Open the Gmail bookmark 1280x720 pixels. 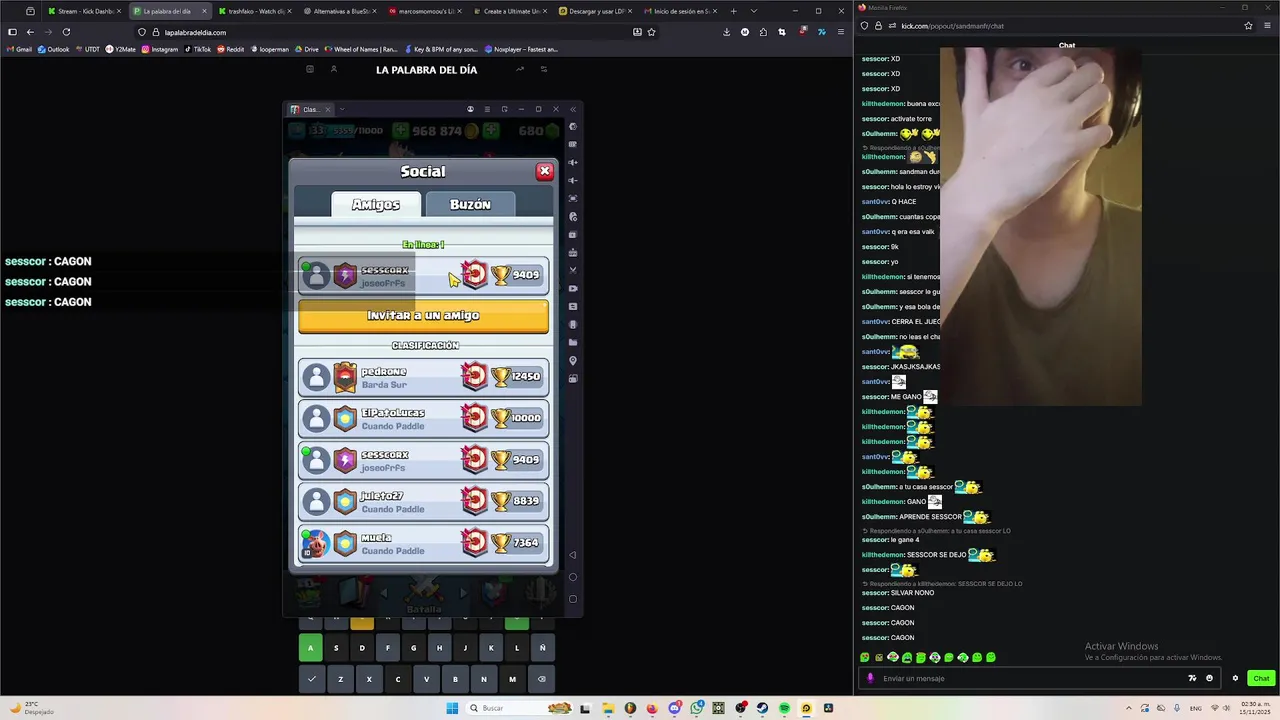[20, 49]
